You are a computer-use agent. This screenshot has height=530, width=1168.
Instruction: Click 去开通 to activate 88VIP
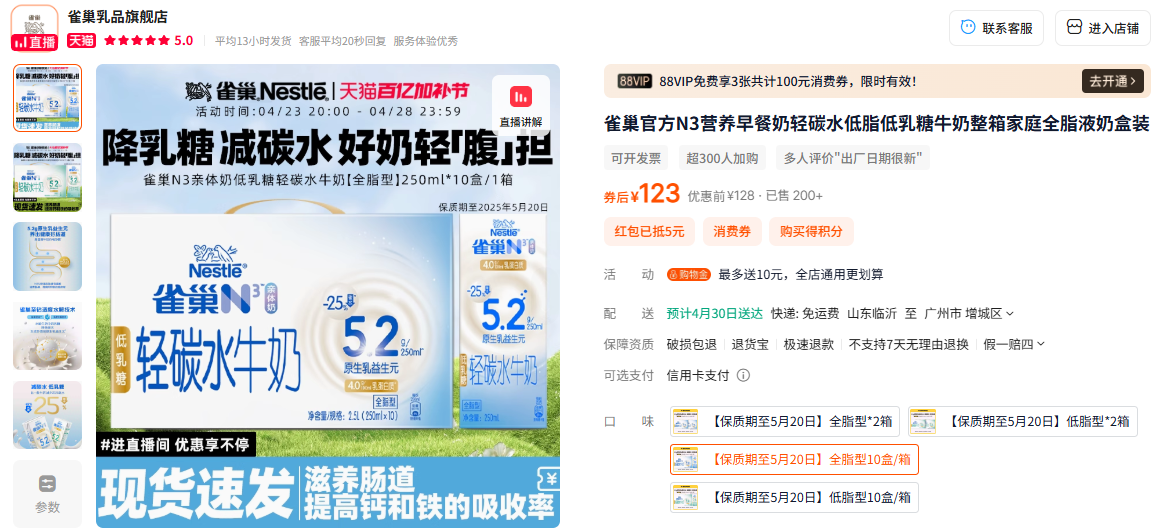[x=1112, y=81]
